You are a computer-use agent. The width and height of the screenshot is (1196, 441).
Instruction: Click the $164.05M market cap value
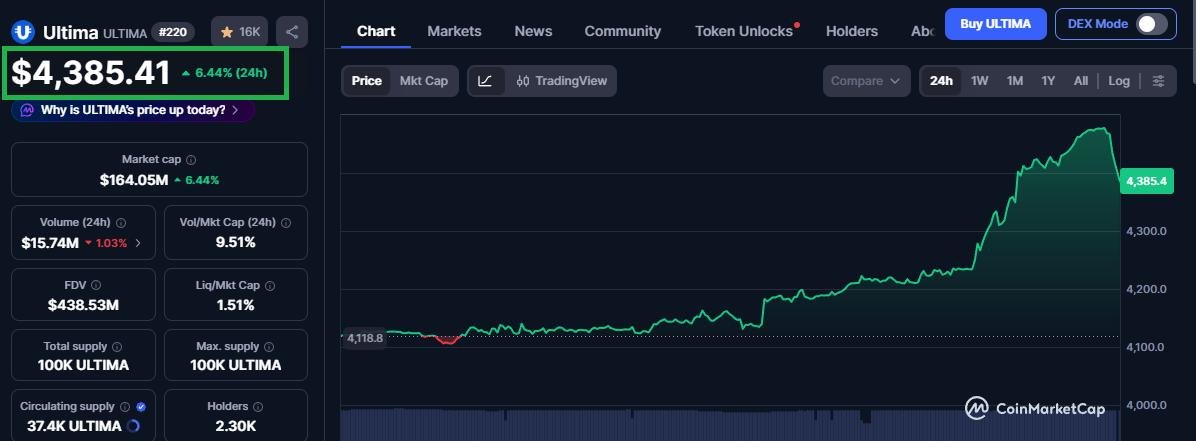[x=133, y=180]
